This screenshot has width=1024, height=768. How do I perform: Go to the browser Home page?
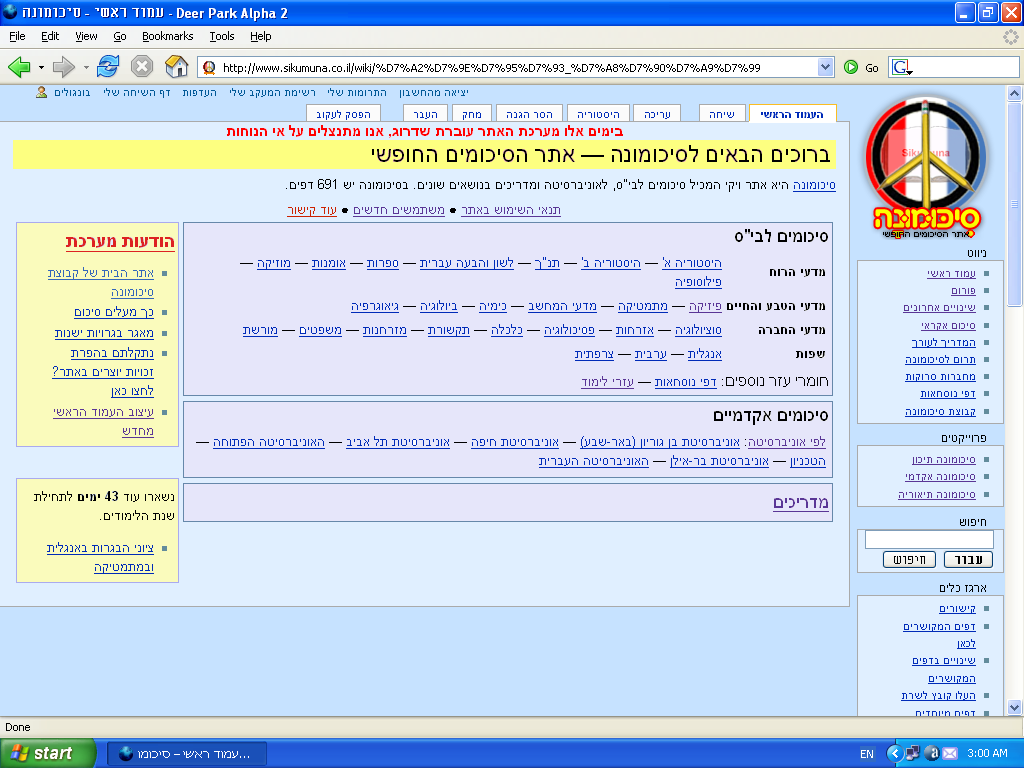coord(176,67)
